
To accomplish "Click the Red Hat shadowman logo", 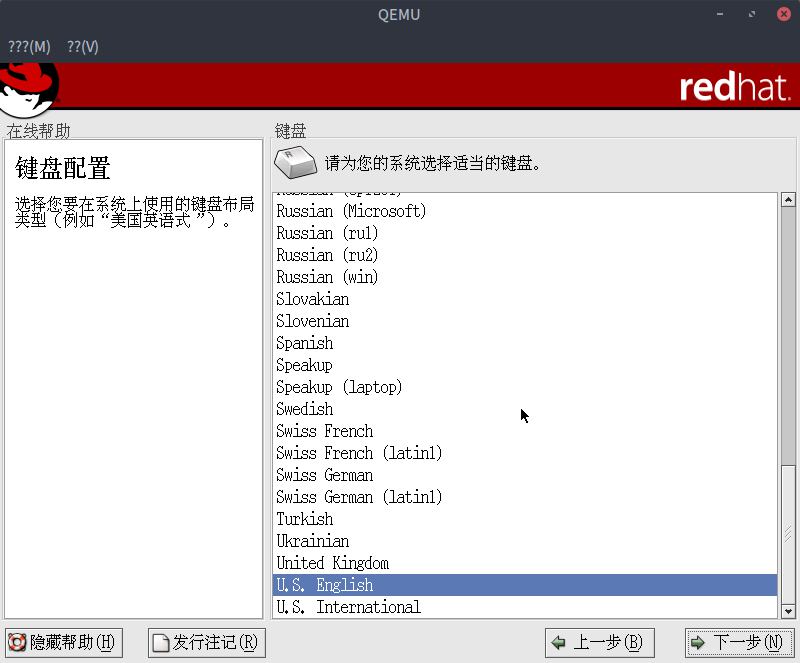I will (x=28, y=88).
